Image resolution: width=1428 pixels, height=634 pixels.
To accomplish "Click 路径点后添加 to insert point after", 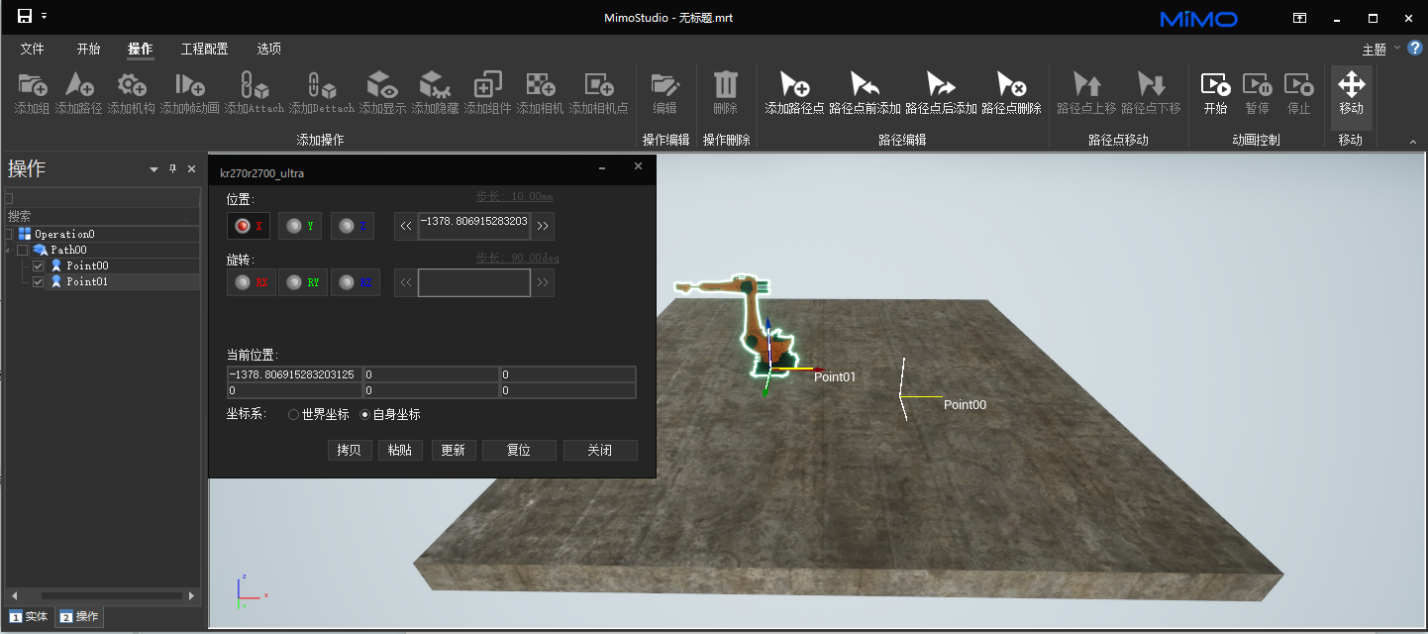I will click(x=940, y=85).
